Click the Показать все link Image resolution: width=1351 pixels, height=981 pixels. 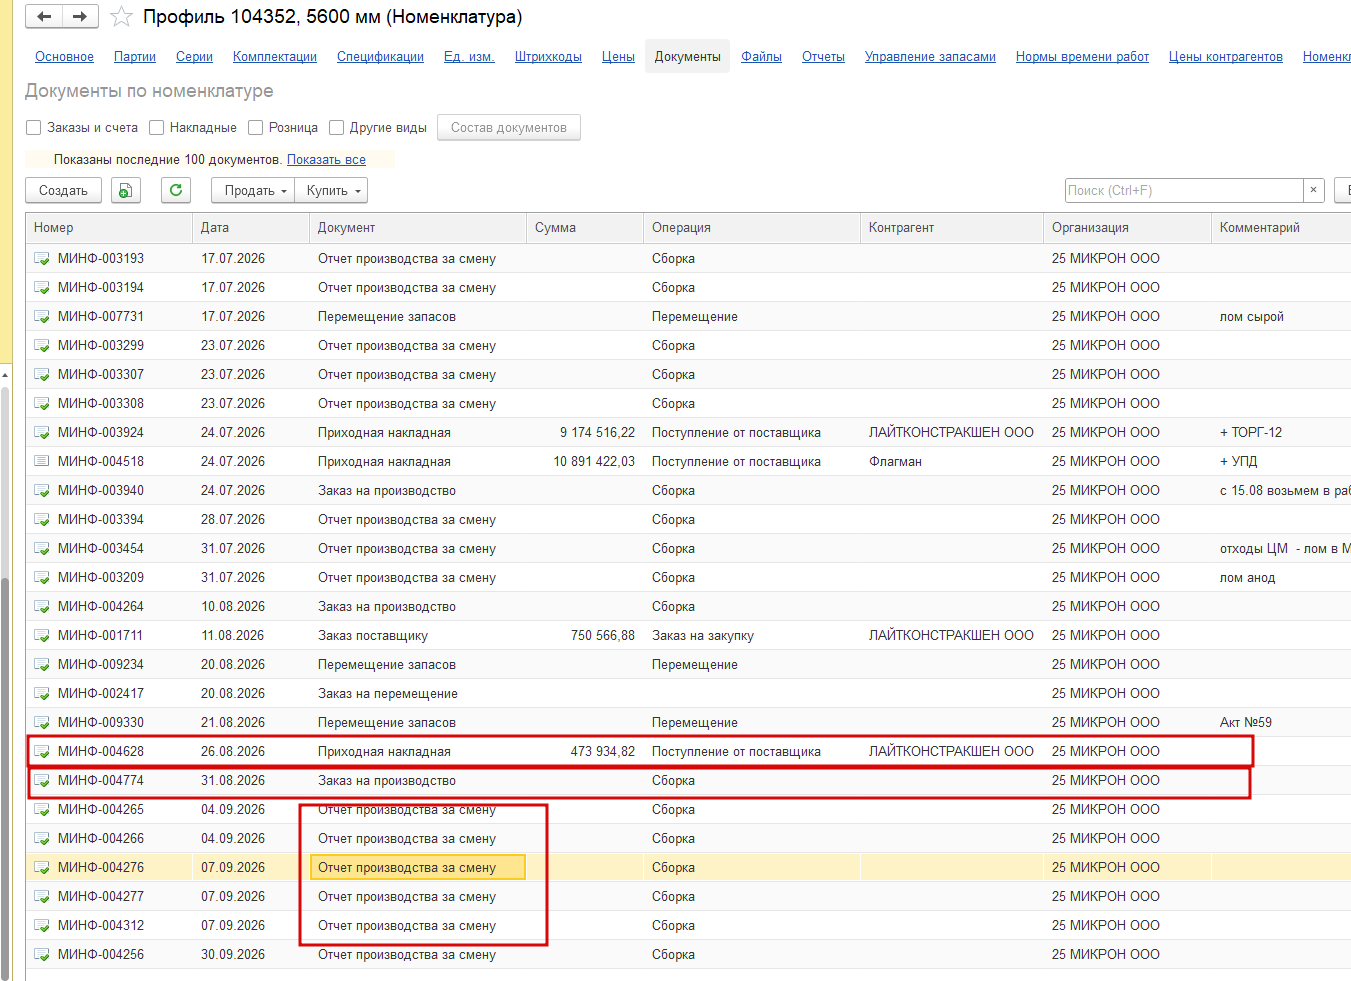[x=326, y=159]
